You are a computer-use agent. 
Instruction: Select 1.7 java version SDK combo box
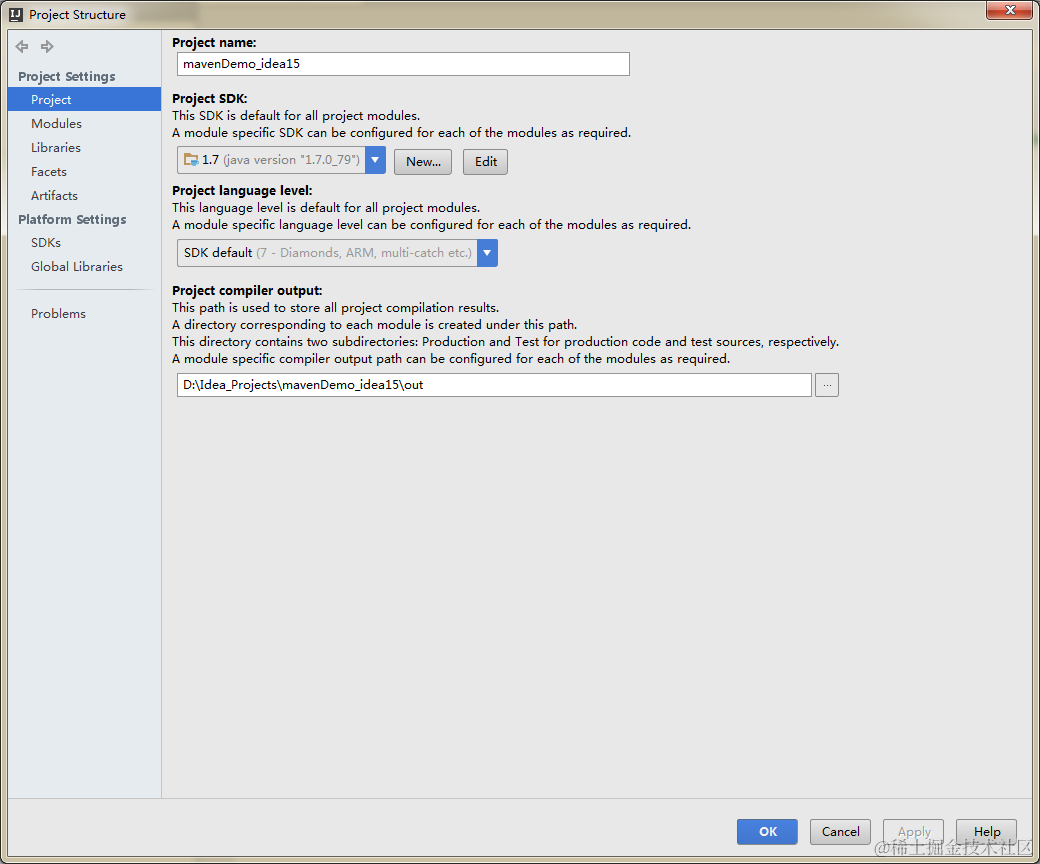pos(281,160)
